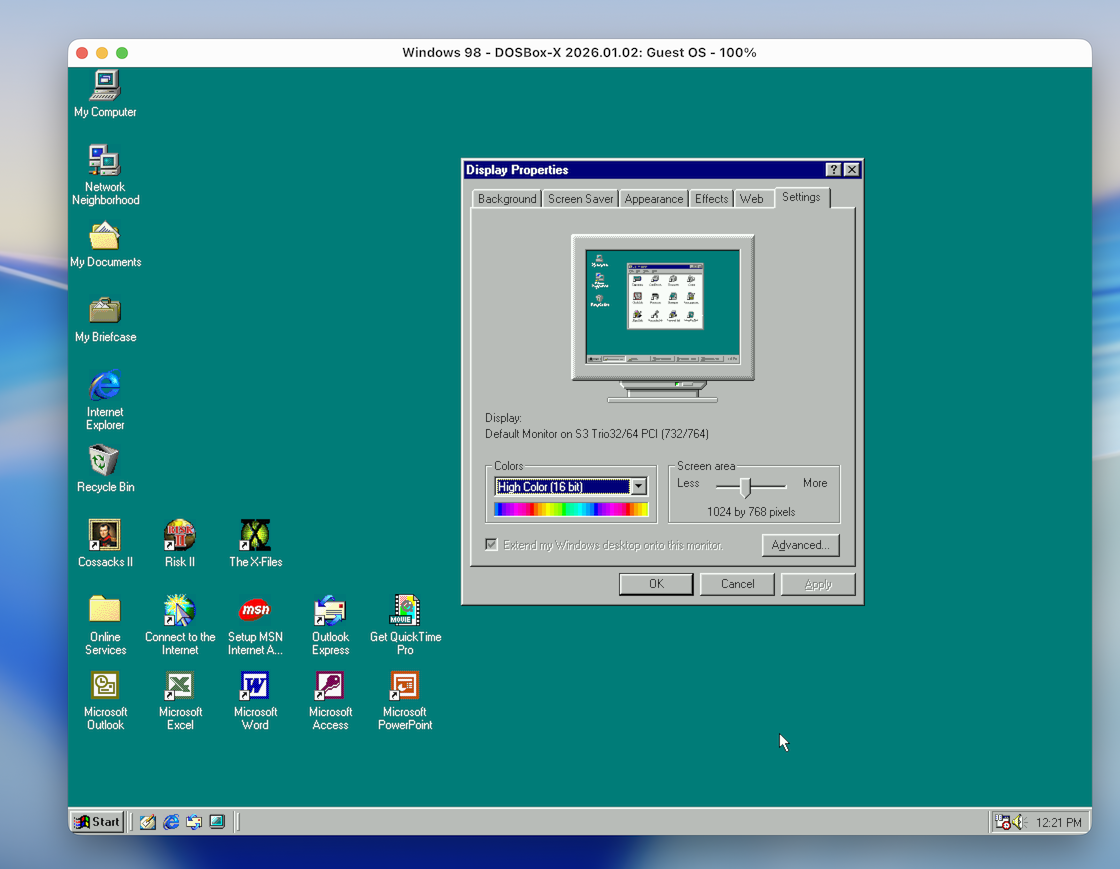
Task: Click the Default Monitor on S3 Trio text
Action: (x=596, y=433)
